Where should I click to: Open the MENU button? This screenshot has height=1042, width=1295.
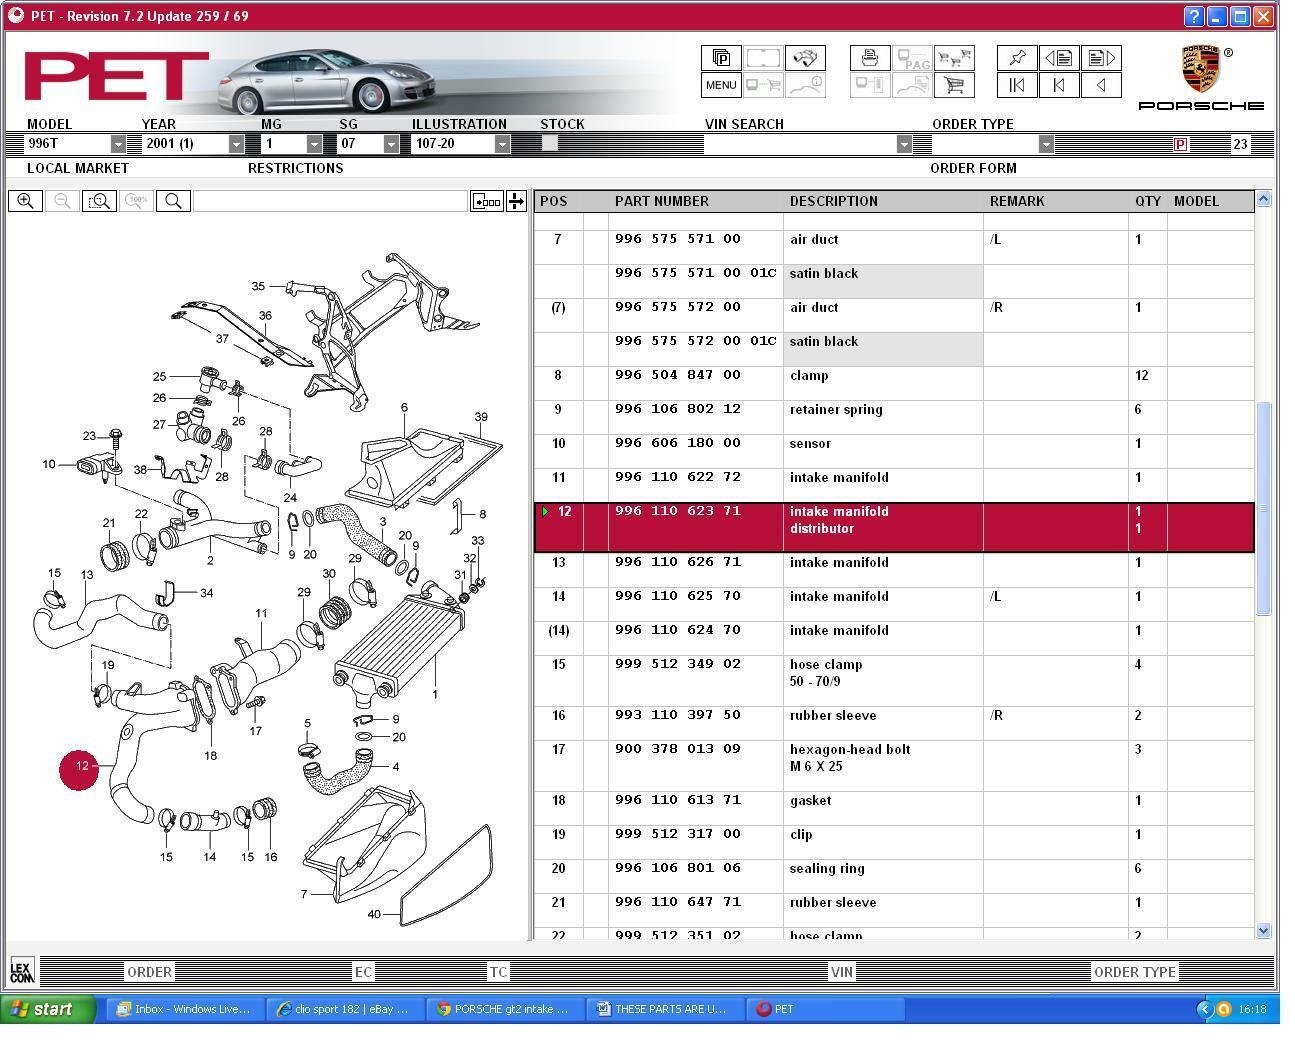coord(721,85)
